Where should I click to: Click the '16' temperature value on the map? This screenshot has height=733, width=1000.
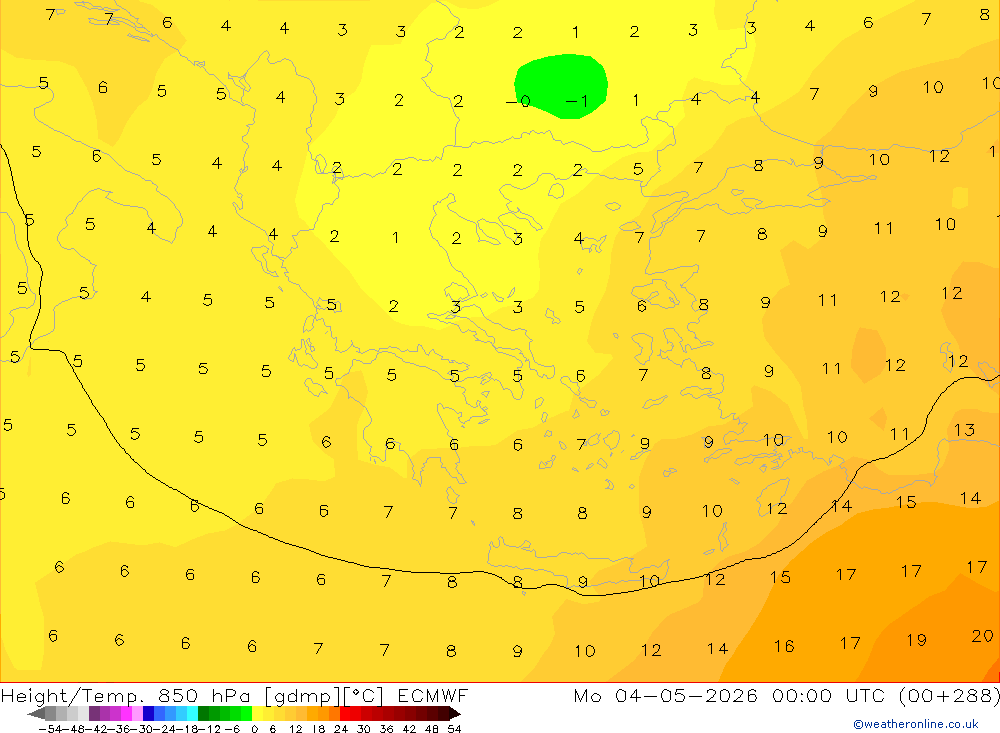coord(784,646)
